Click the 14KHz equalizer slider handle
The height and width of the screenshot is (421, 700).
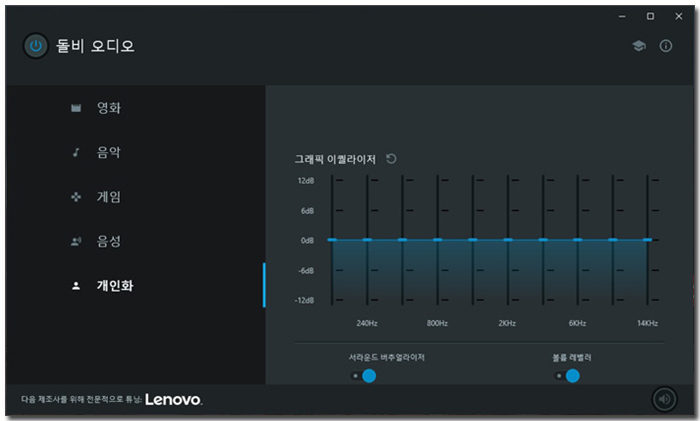coord(647,240)
